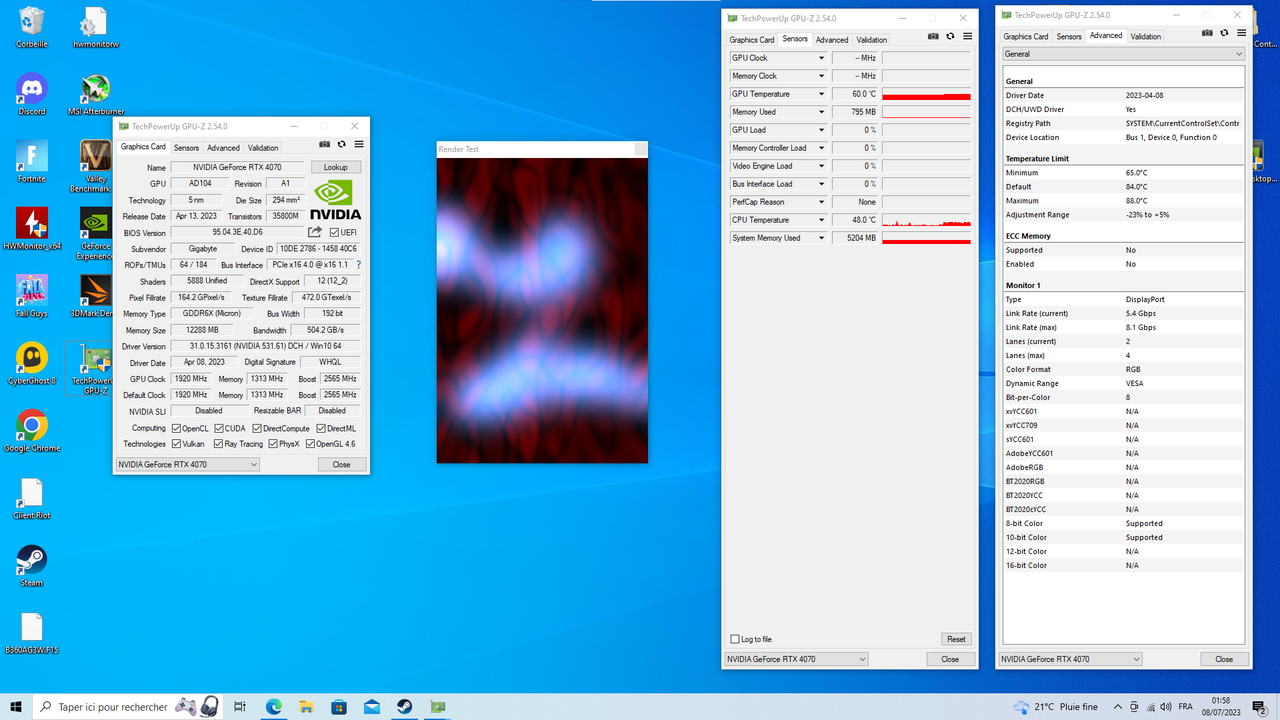Click the Bus Interface question mark icon
This screenshot has height=720, width=1280.
[x=359, y=265]
